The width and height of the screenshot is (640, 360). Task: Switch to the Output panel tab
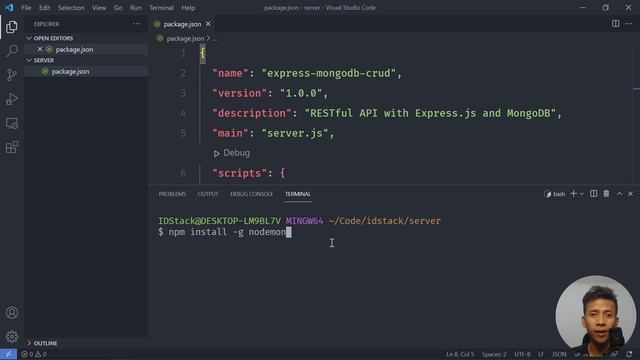[x=208, y=194]
